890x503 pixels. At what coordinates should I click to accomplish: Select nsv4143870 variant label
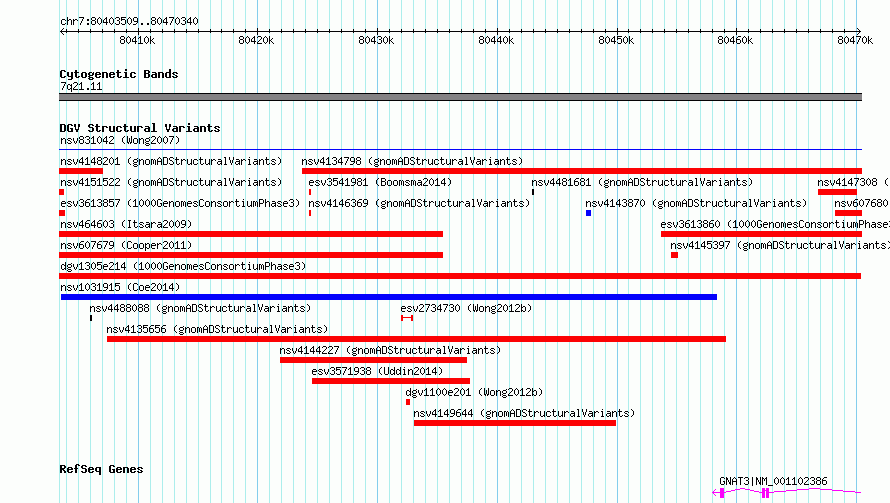pos(696,203)
